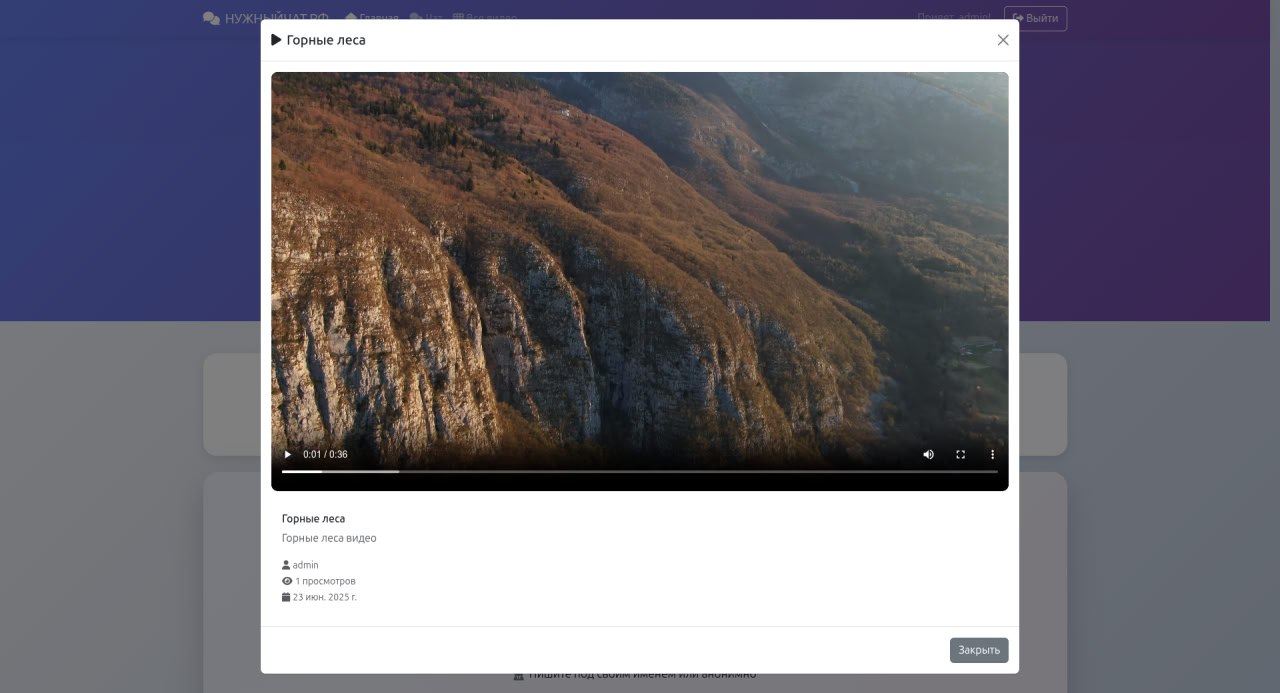1280x693 pixels.
Task: Open video more options menu
Action: coord(992,454)
